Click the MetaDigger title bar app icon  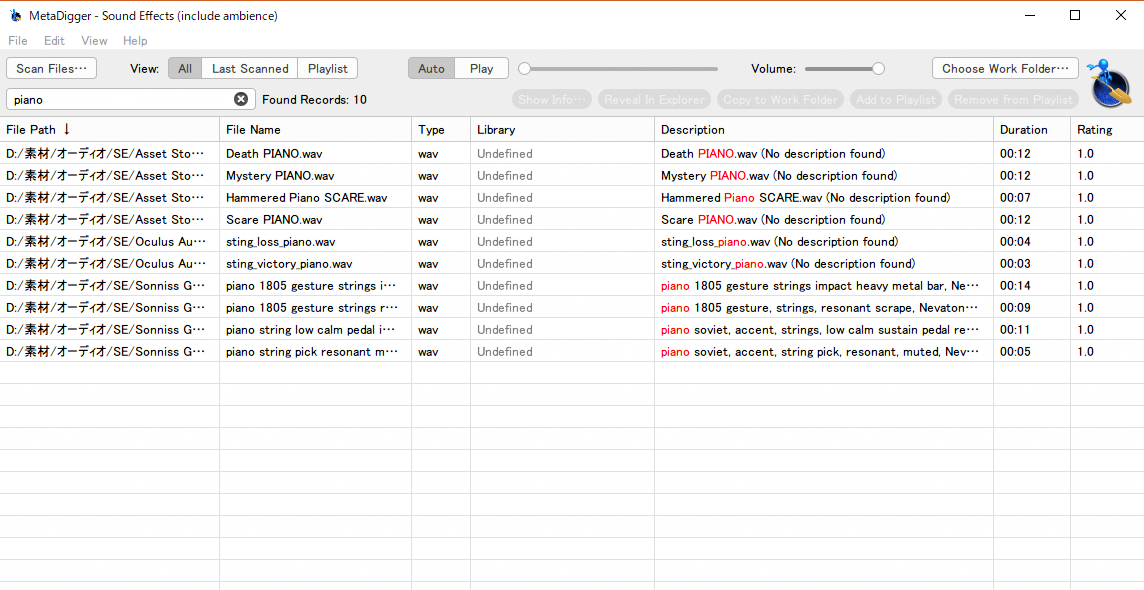(x=15, y=15)
